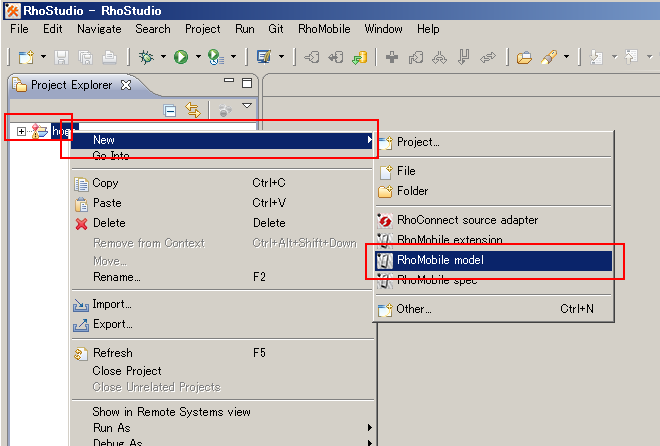This screenshot has height=446, width=660.
Task: Minimize the Project Explorer view
Action: [x=229, y=80]
